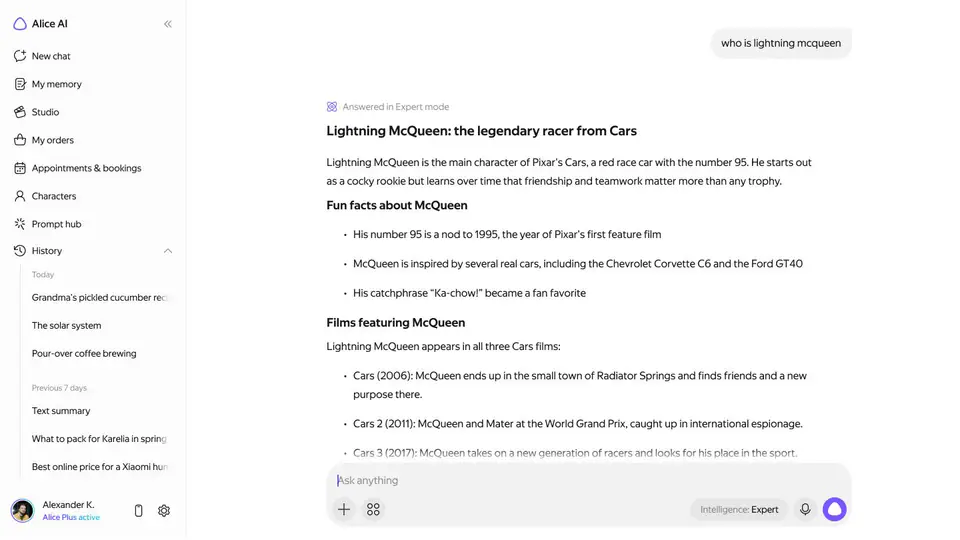Open My memory
960x540 pixels.
click(x=56, y=84)
